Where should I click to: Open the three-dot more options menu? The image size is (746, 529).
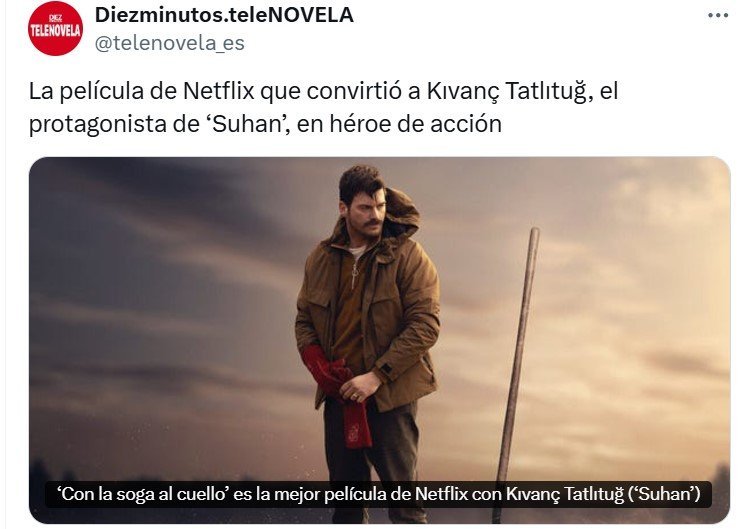718,16
